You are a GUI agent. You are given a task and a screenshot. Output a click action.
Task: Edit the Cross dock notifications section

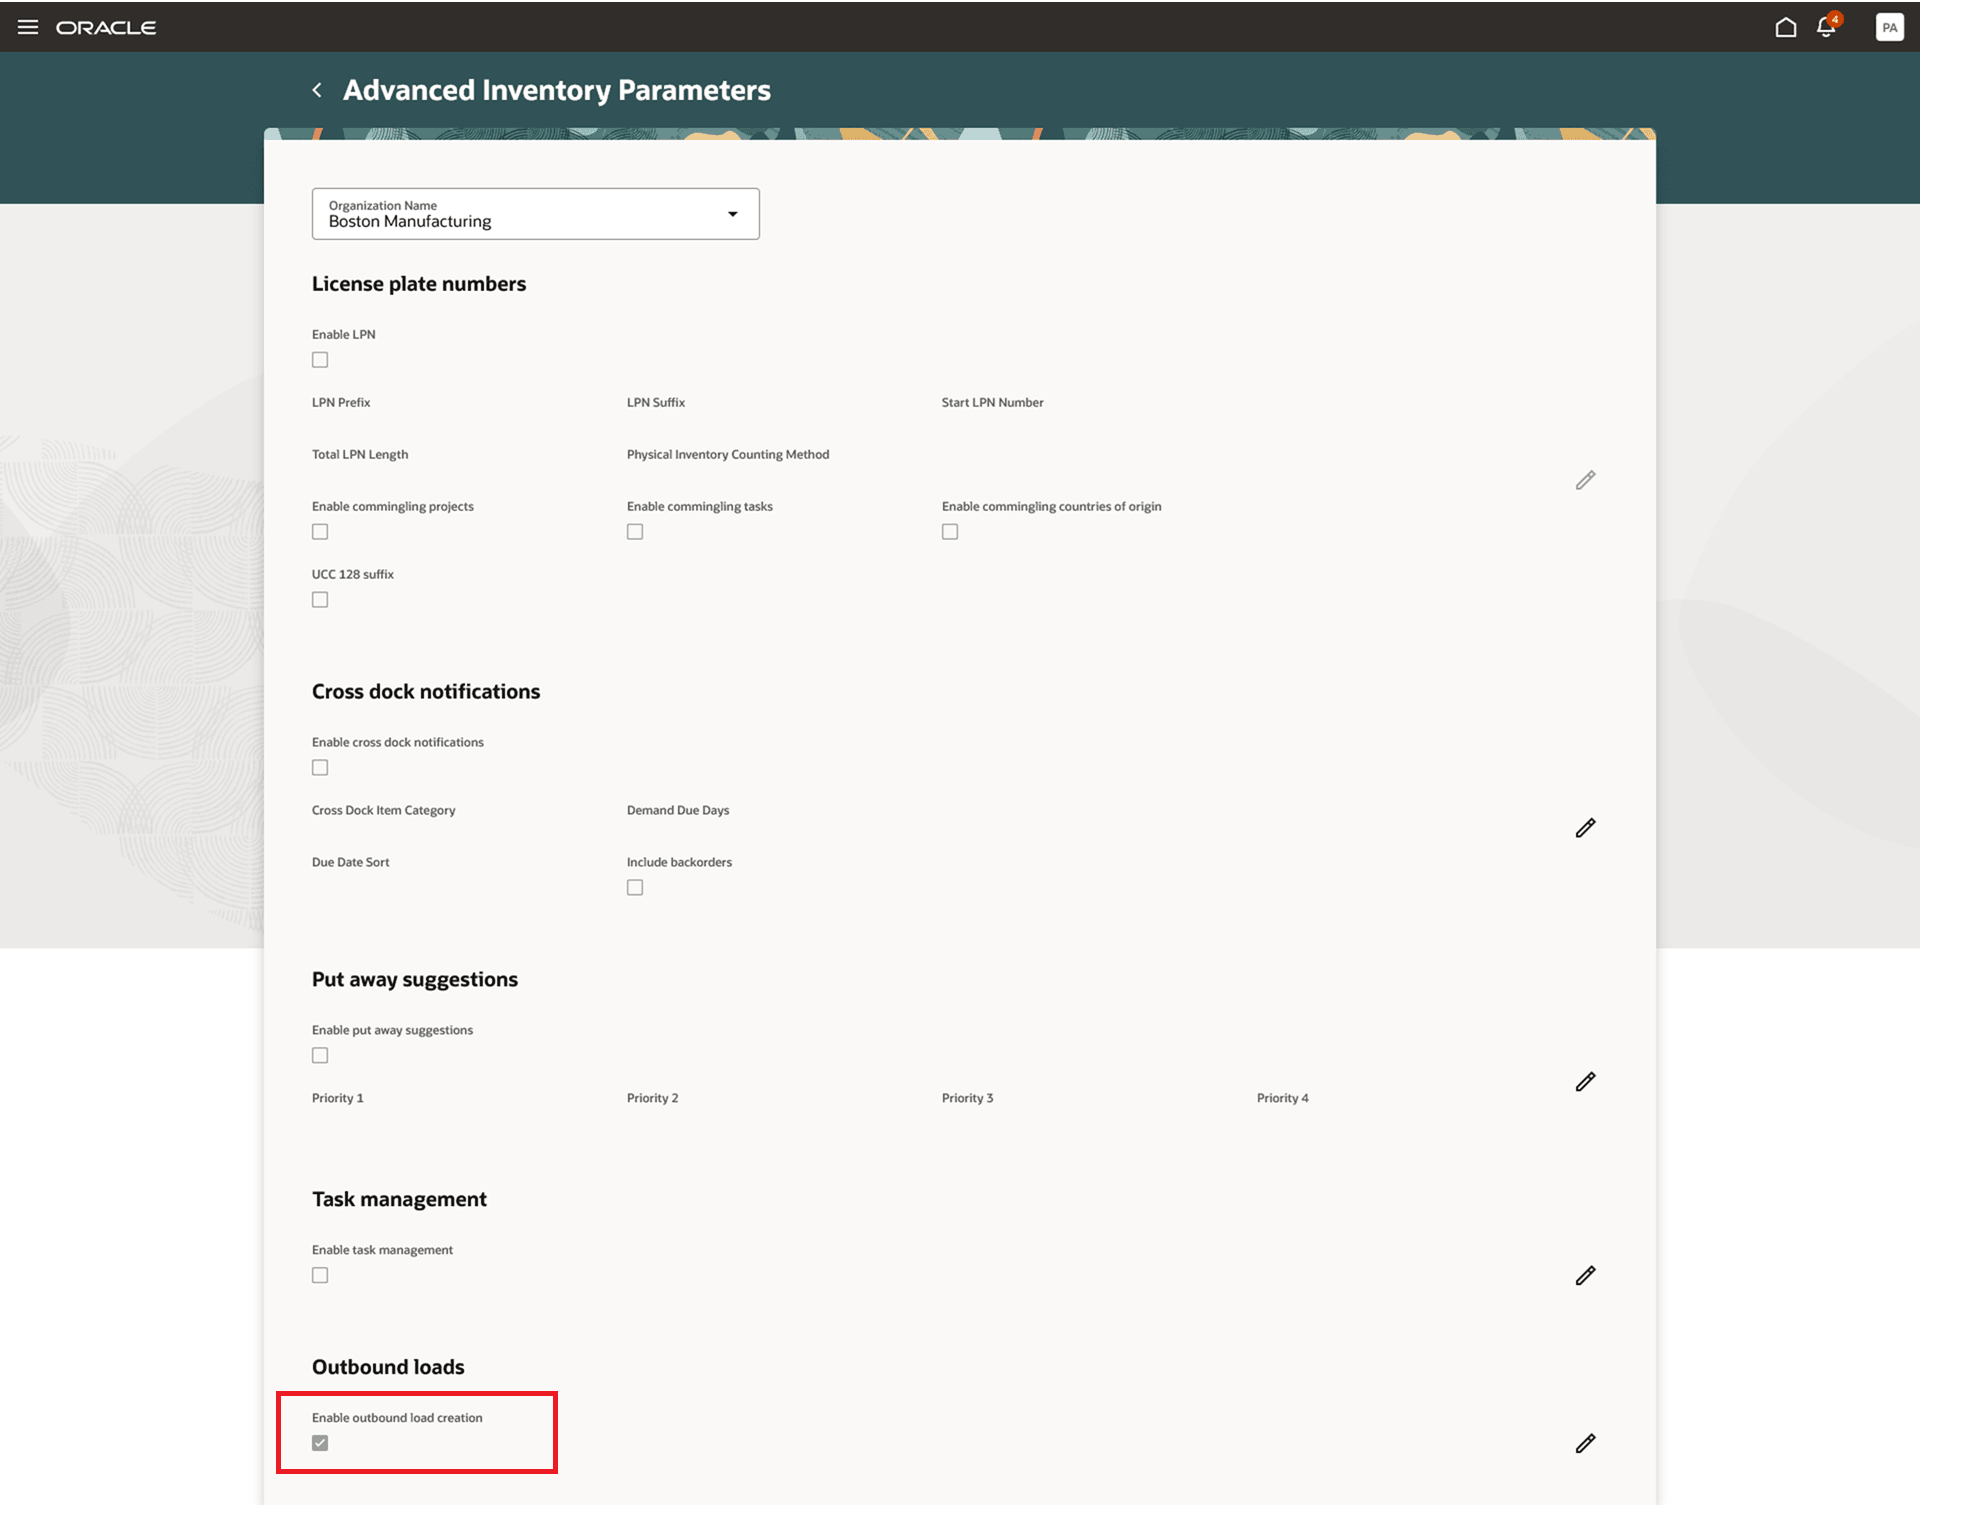[1585, 828]
